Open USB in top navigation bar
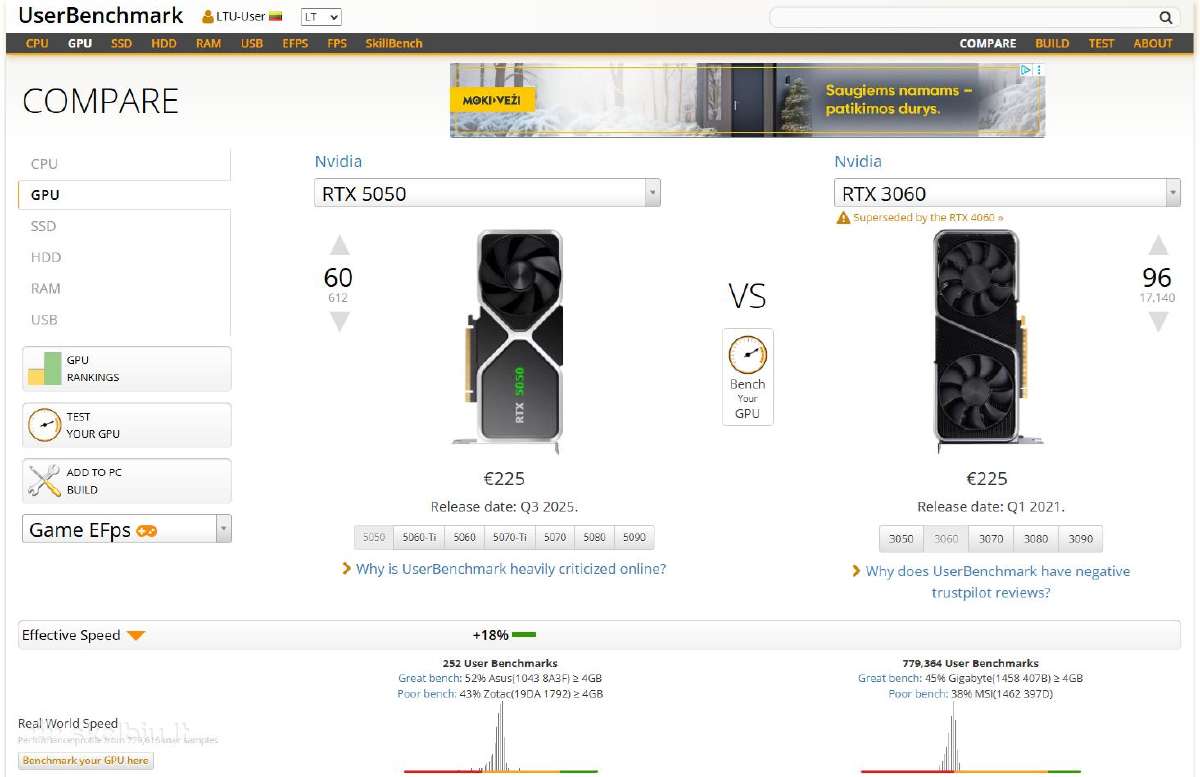The height and width of the screenshot is (777, 1200). 252,43
